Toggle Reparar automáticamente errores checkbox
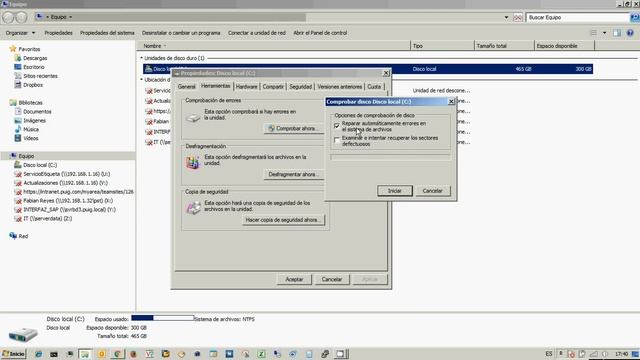The height and width of the screenshot is (360, 640). coord(337,126)
